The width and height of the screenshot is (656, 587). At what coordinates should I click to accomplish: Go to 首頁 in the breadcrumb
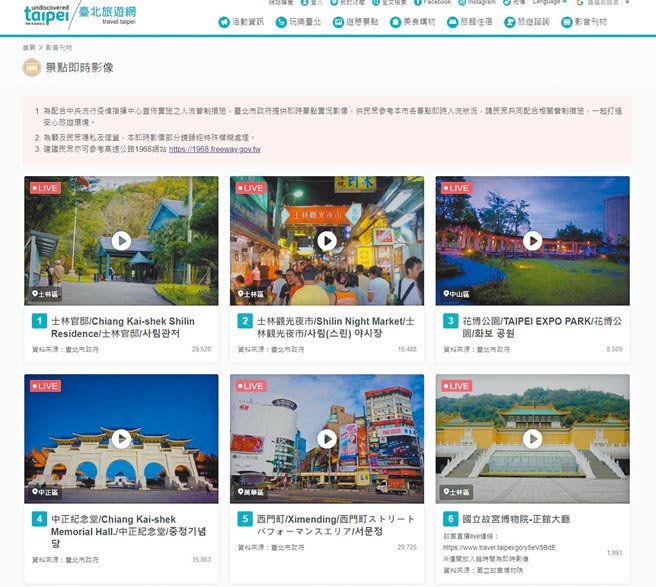pyautogui.click(x=29, y=48)
